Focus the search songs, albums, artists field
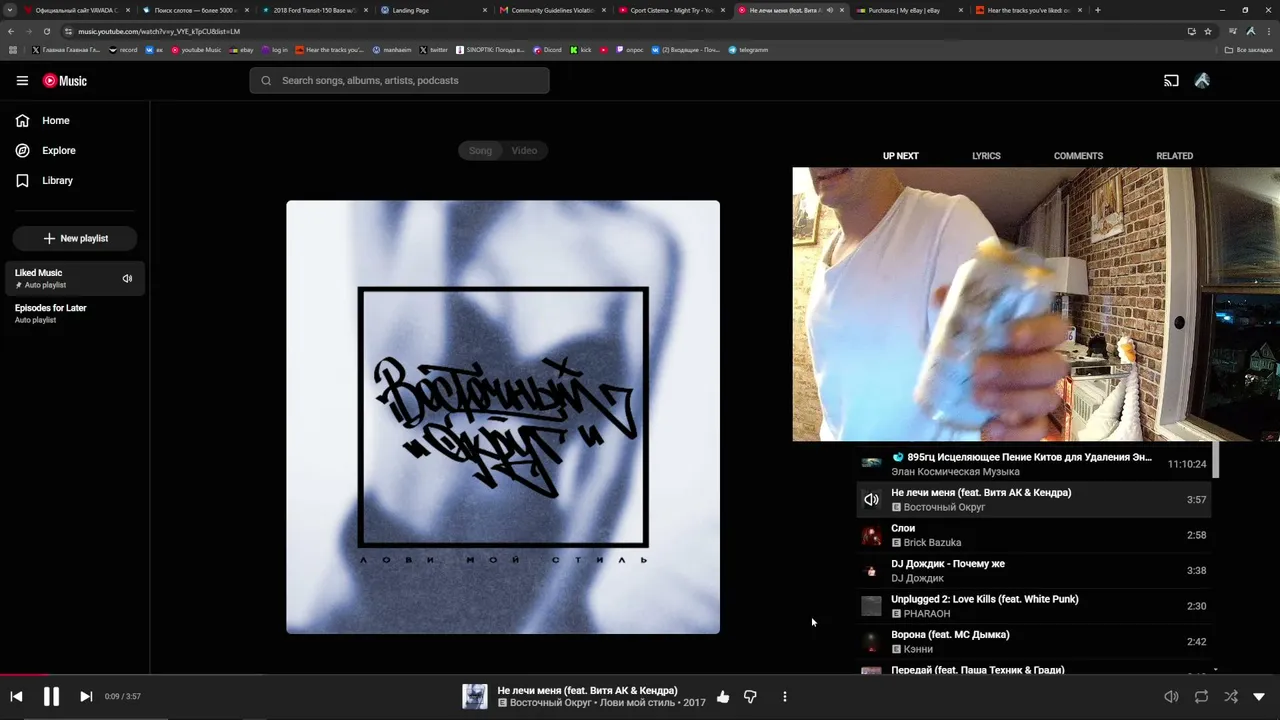The height and width of the screenshot is (720, 1280). pyautogui.click(x=399, y=81)
